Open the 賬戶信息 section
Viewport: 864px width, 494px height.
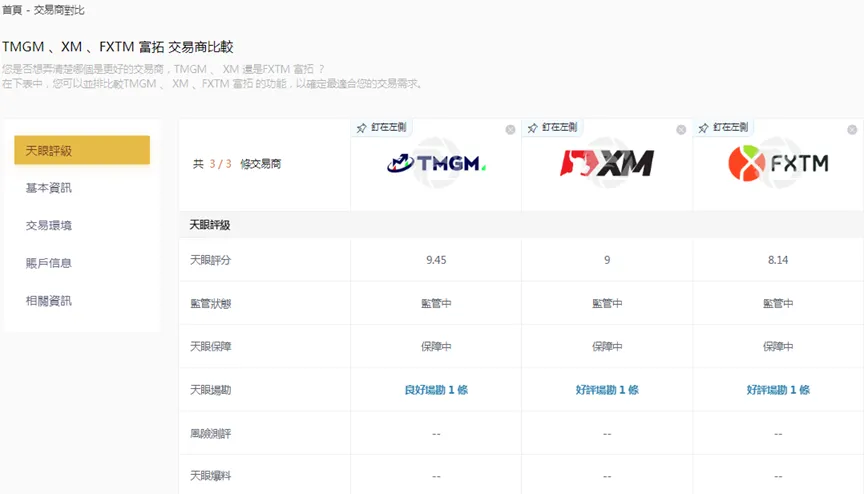[48, 263]
